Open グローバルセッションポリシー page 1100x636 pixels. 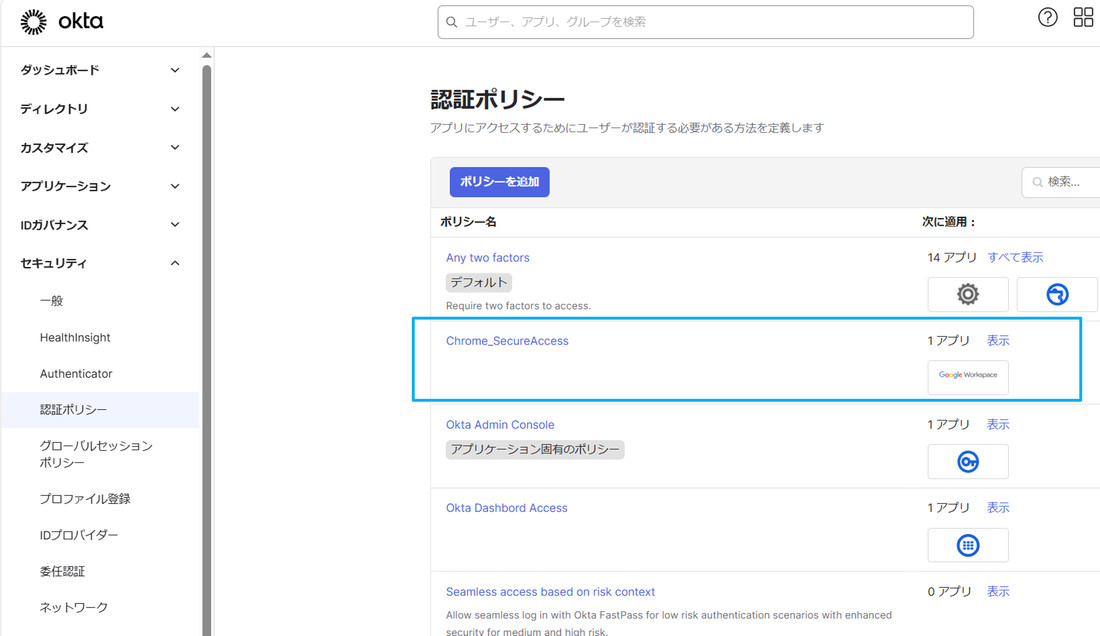[96, 454]
